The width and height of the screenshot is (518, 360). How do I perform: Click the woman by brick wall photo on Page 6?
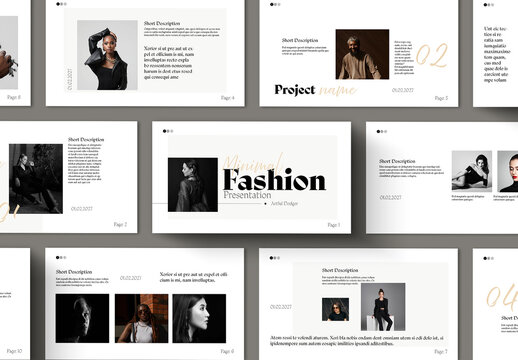[x=142, y=318]
